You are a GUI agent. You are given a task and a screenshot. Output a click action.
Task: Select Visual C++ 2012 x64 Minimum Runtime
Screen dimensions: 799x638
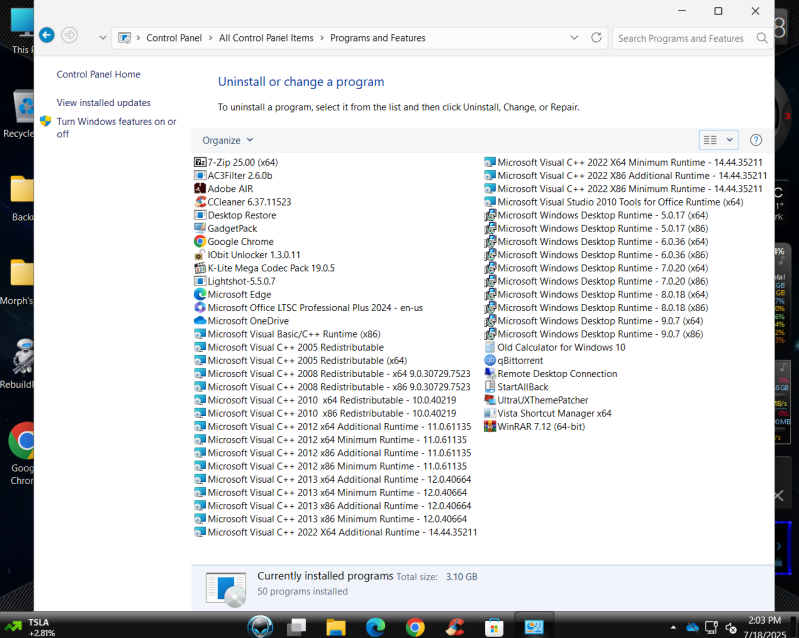coord(330,440)
